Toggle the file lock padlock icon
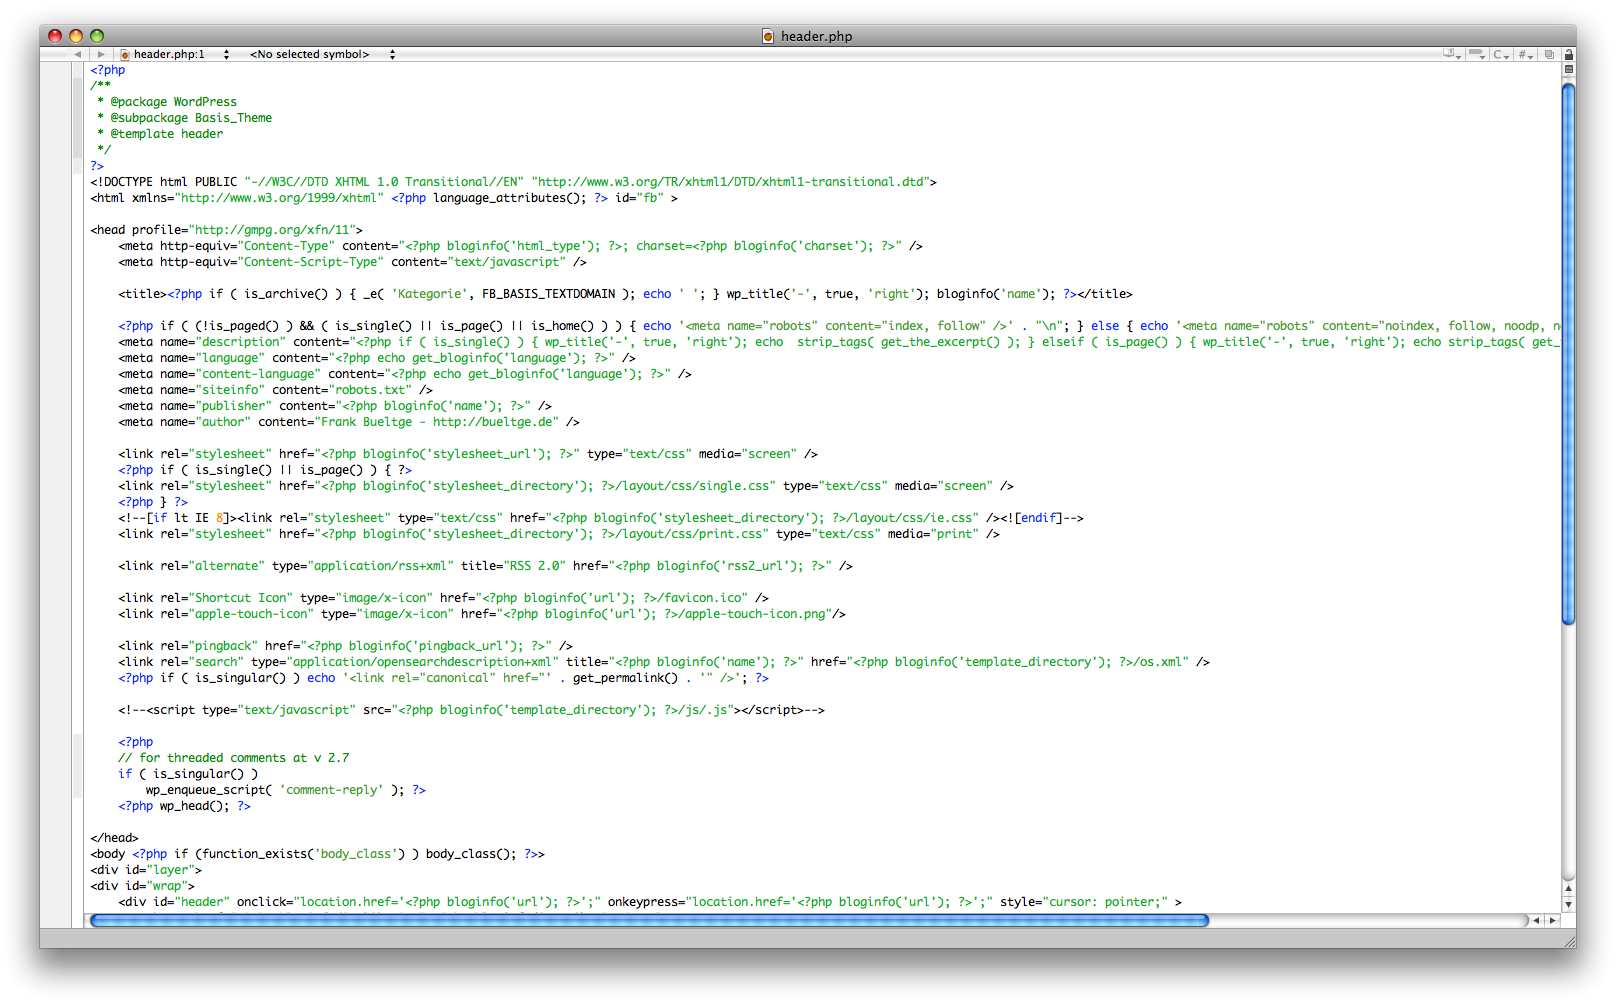This screenshot has height=1003, width=1616. pyautogui.click(x=1569, y=54)
